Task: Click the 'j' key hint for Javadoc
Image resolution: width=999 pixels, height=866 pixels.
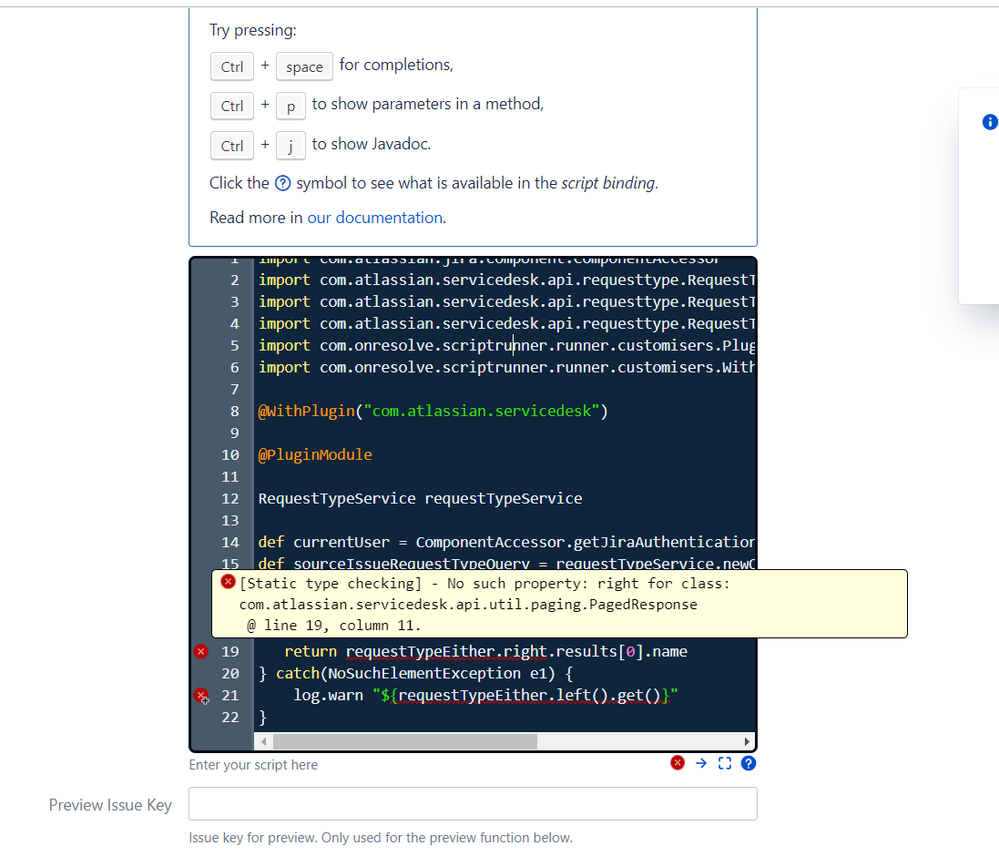Action: [x=291, y=145]
